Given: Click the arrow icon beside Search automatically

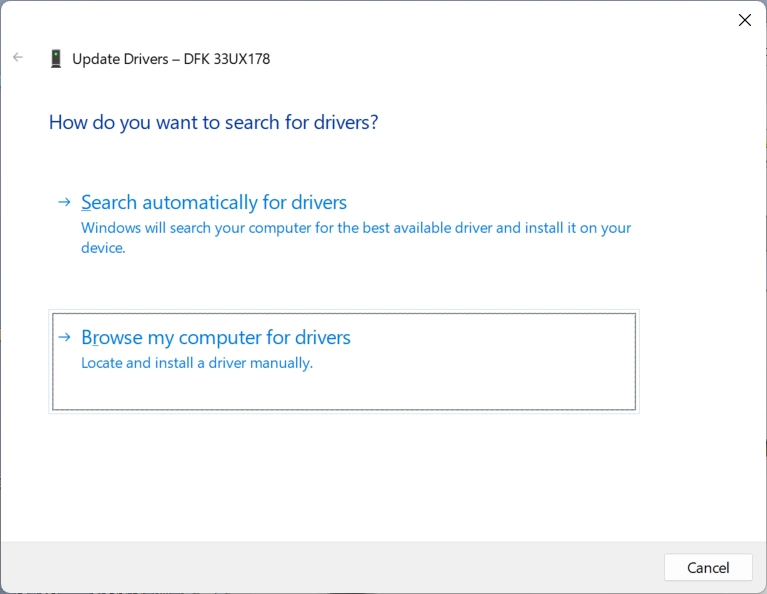Looking at the screenshot, I should [x=64, y=202].
